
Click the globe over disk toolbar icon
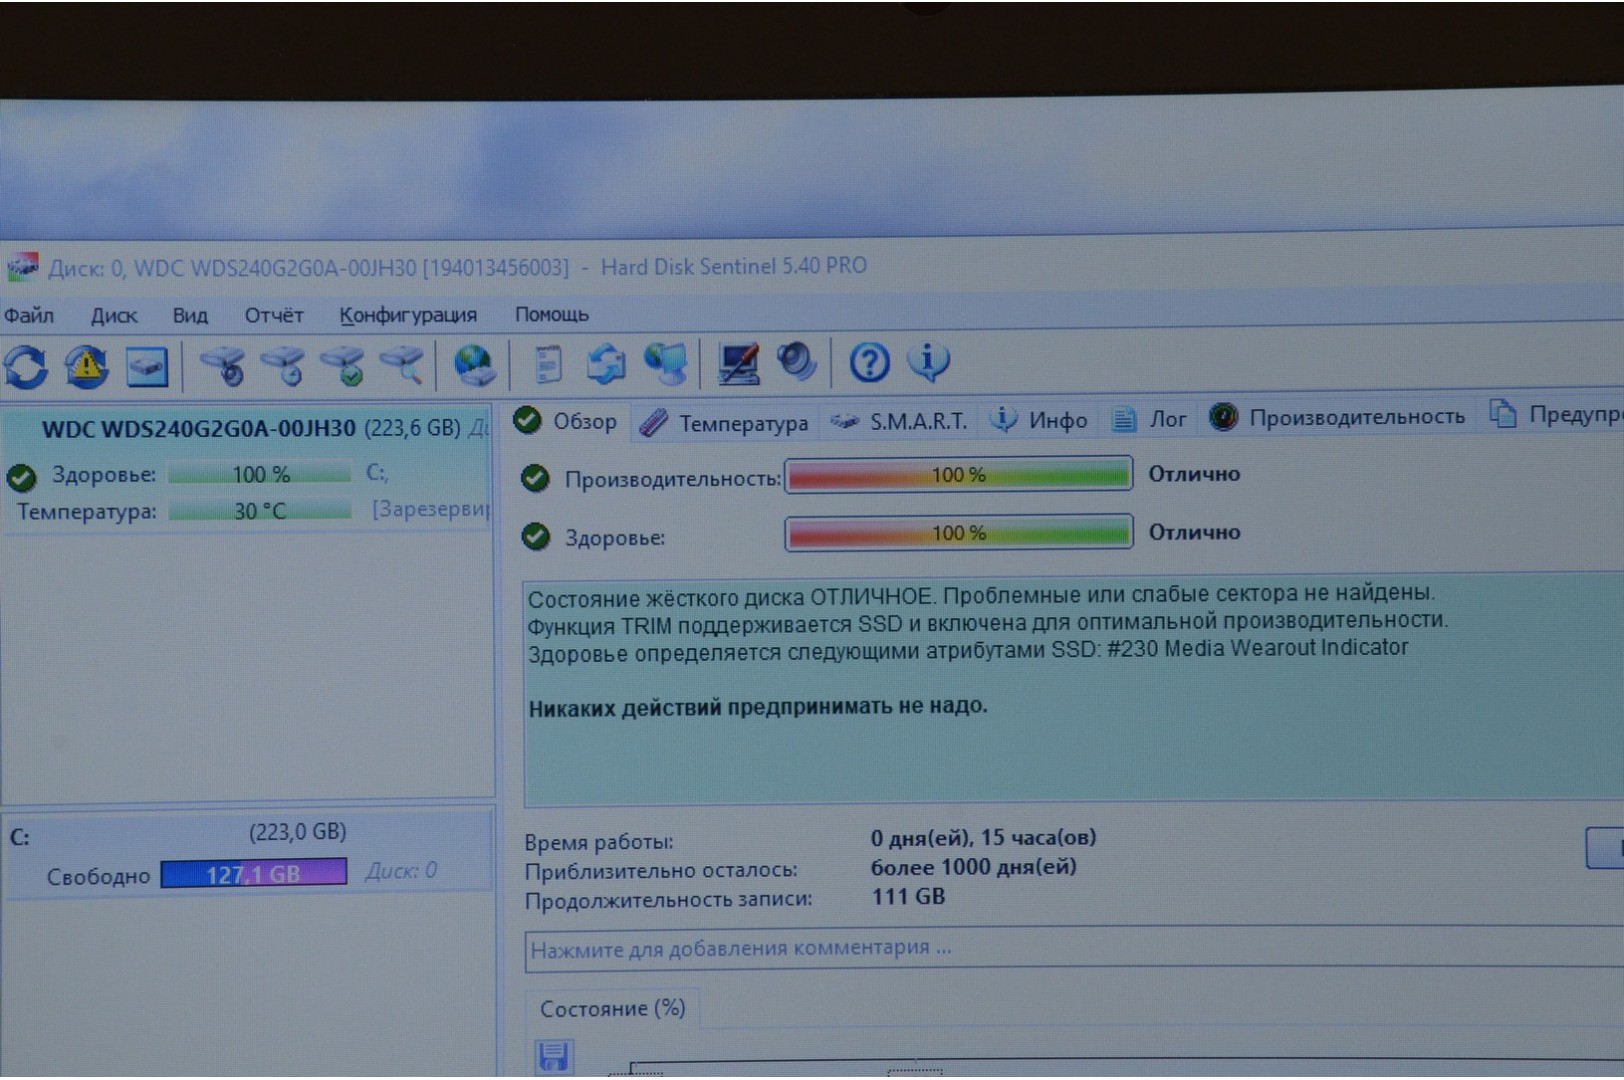click(474, 365)
